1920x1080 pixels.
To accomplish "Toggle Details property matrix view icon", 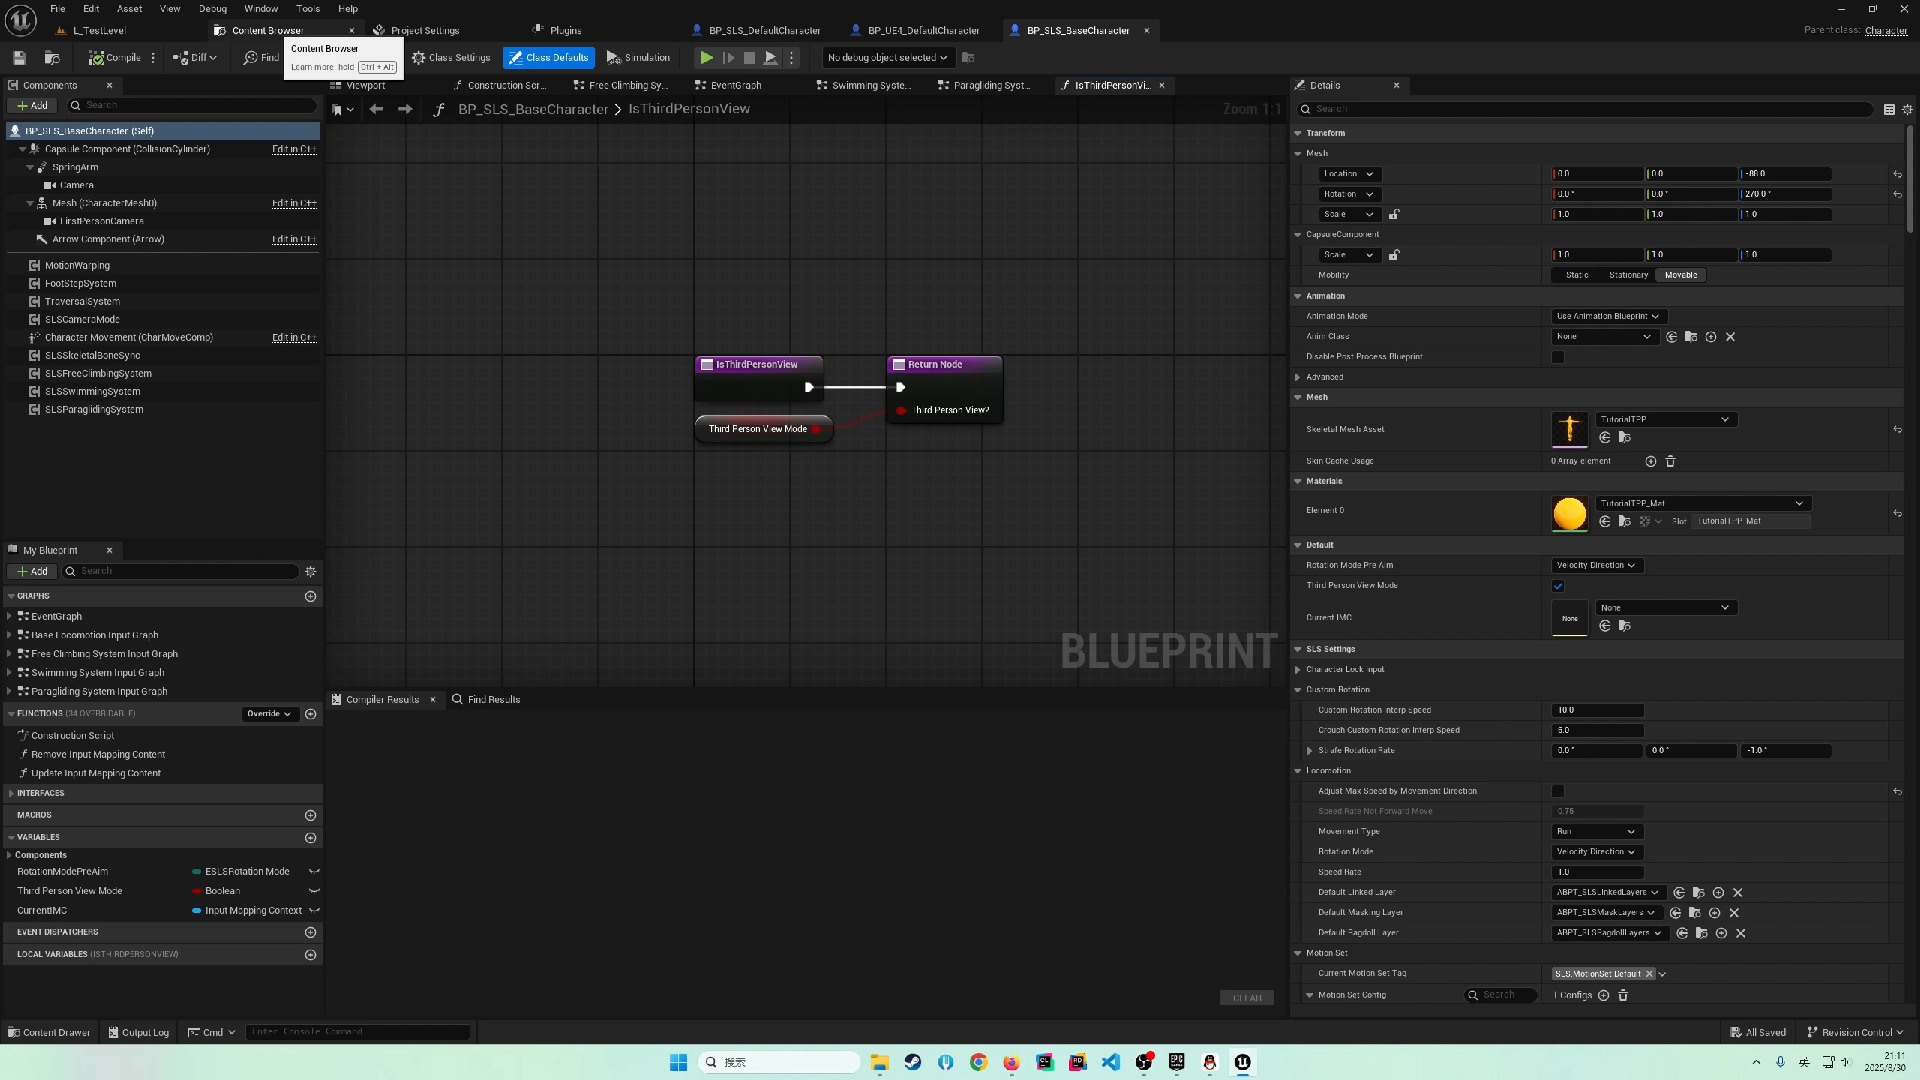I will click(1889, 109).
